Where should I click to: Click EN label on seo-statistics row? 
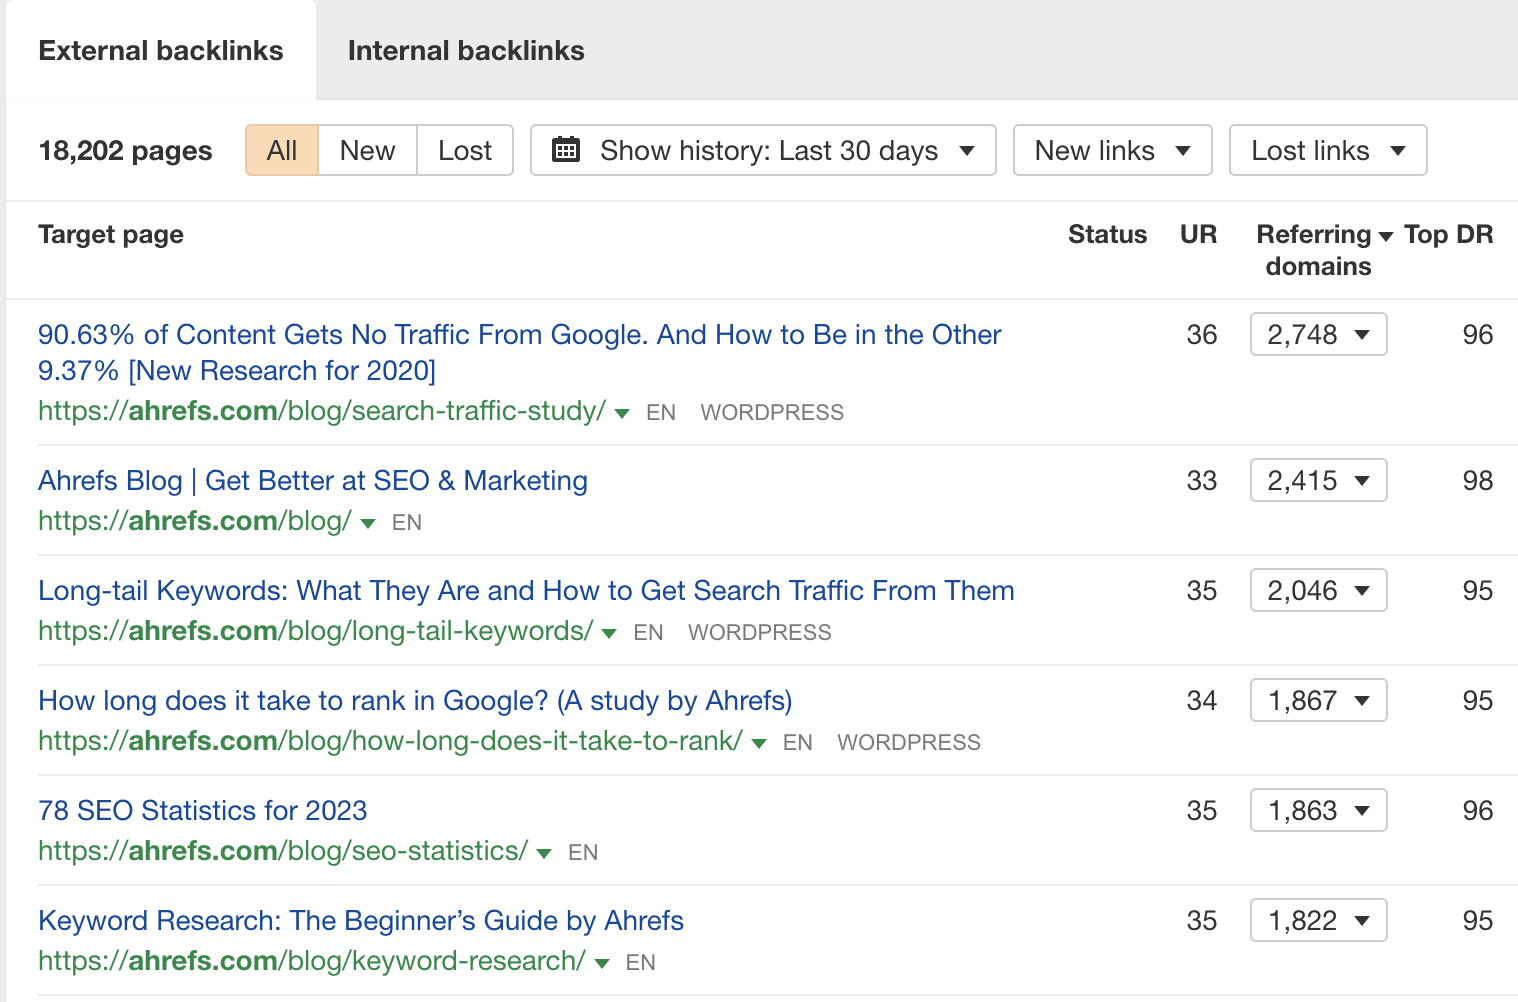[583, 852]
